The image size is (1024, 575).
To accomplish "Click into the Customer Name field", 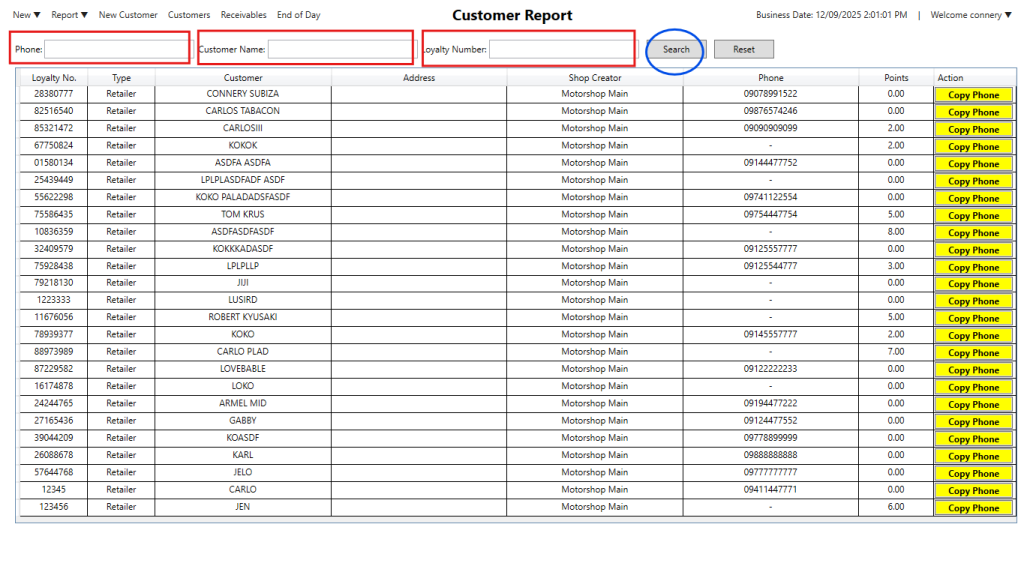I will tap(339, 49).
